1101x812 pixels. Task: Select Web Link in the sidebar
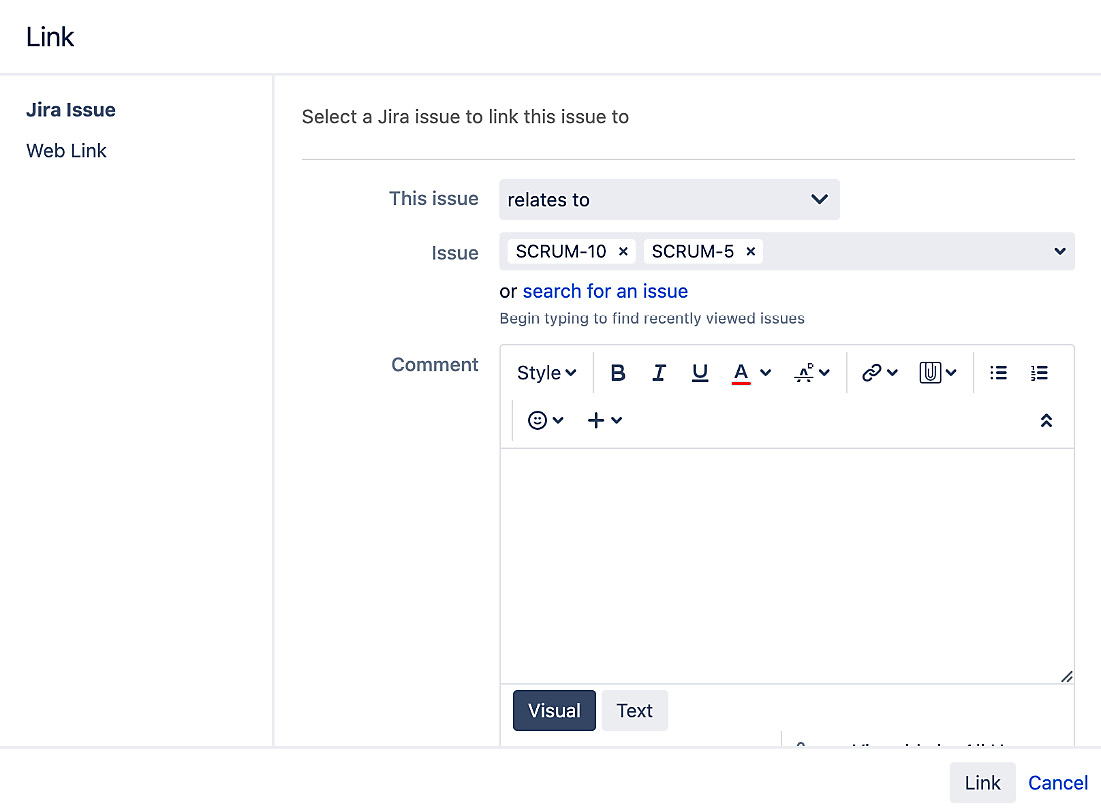[x=66, y=150]
